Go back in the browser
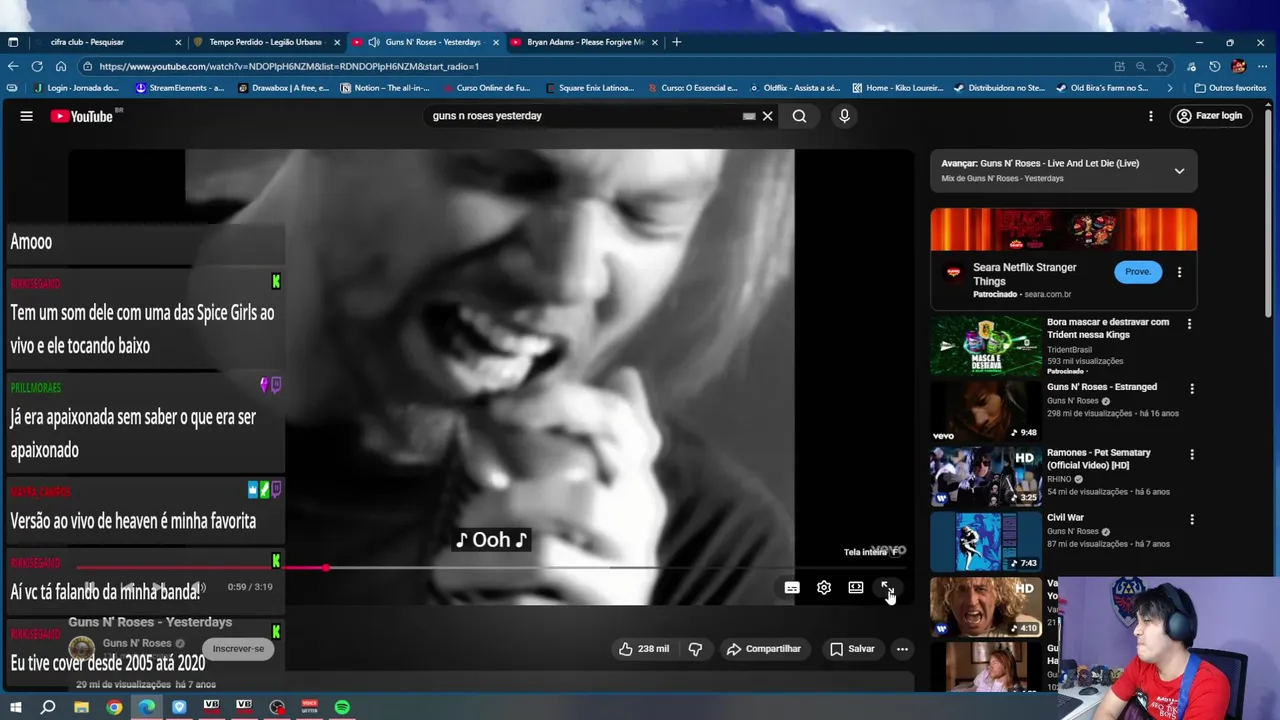1280x720 pixels. [13, 66]
